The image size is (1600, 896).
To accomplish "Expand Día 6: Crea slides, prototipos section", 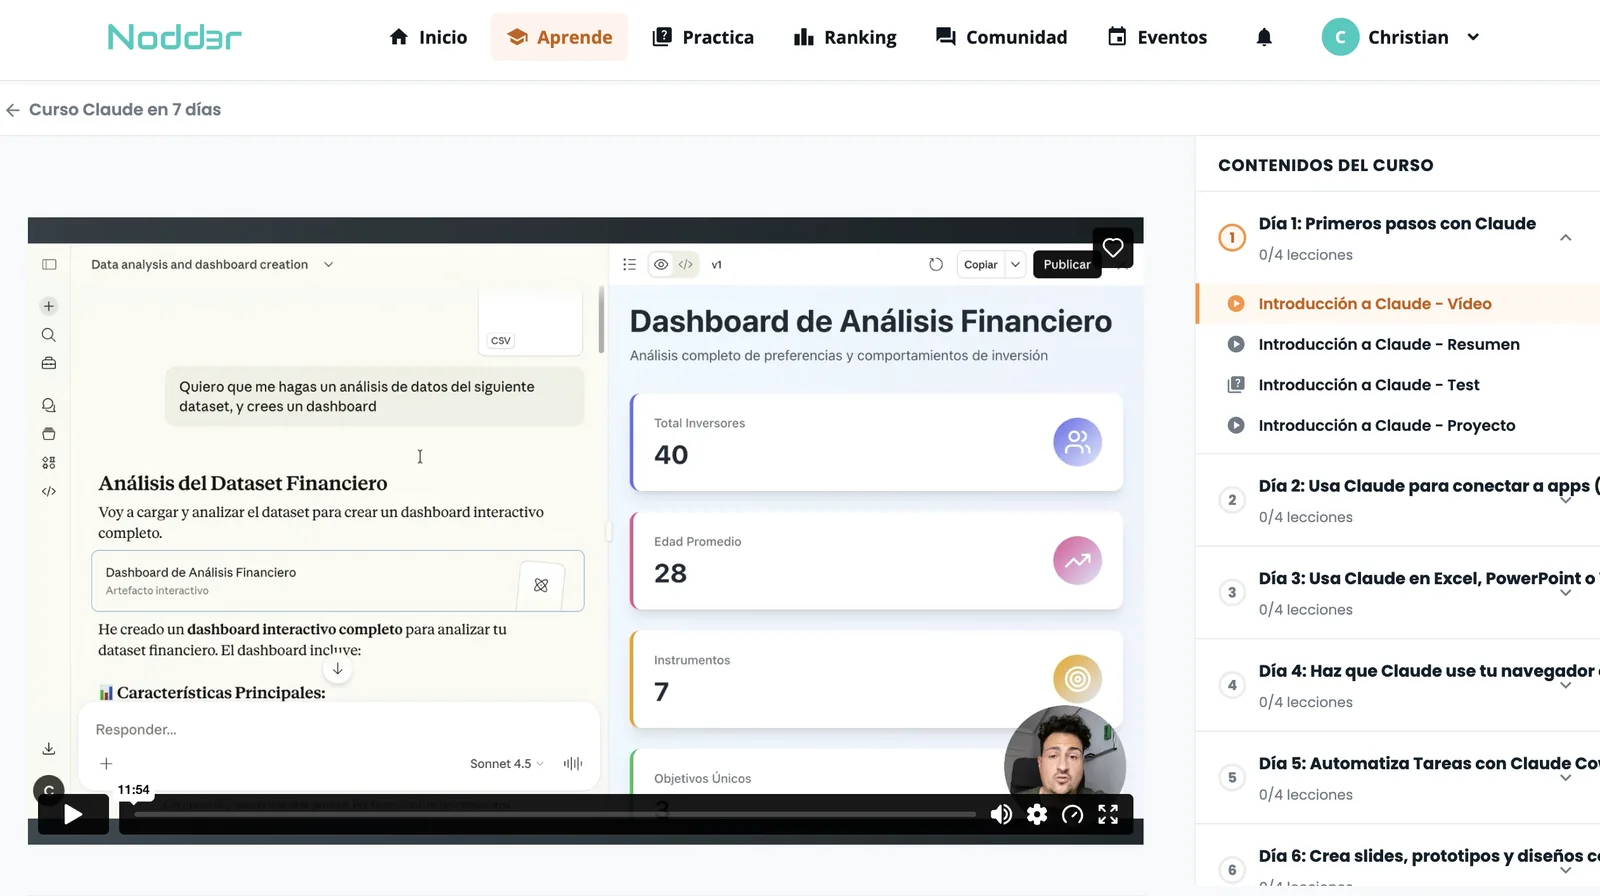I will 1566,870.
